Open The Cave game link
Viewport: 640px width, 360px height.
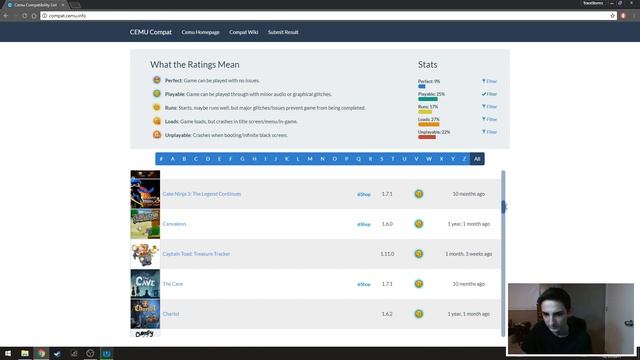coord(173,284)
